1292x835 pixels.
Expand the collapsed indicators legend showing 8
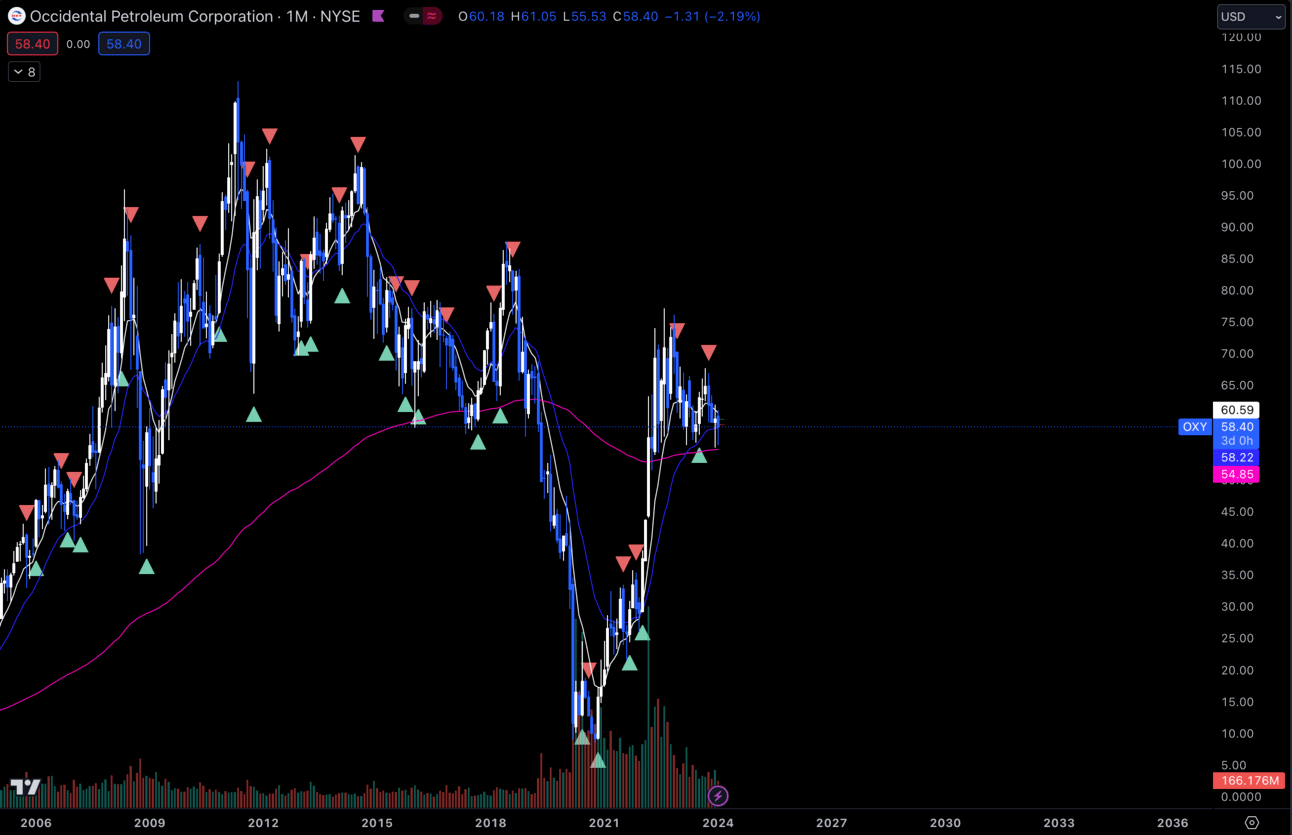24,72
